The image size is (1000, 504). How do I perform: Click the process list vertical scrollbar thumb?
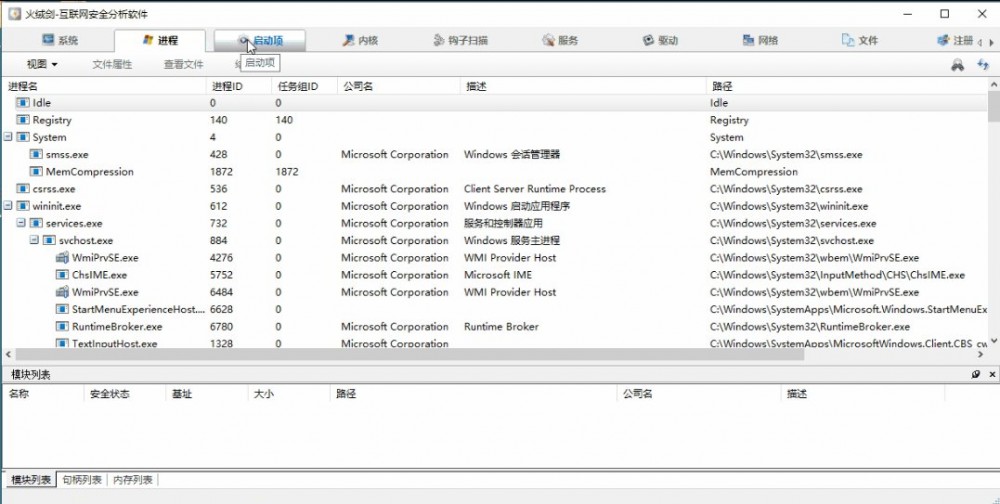pyautogui.click(x=994, y=106)
